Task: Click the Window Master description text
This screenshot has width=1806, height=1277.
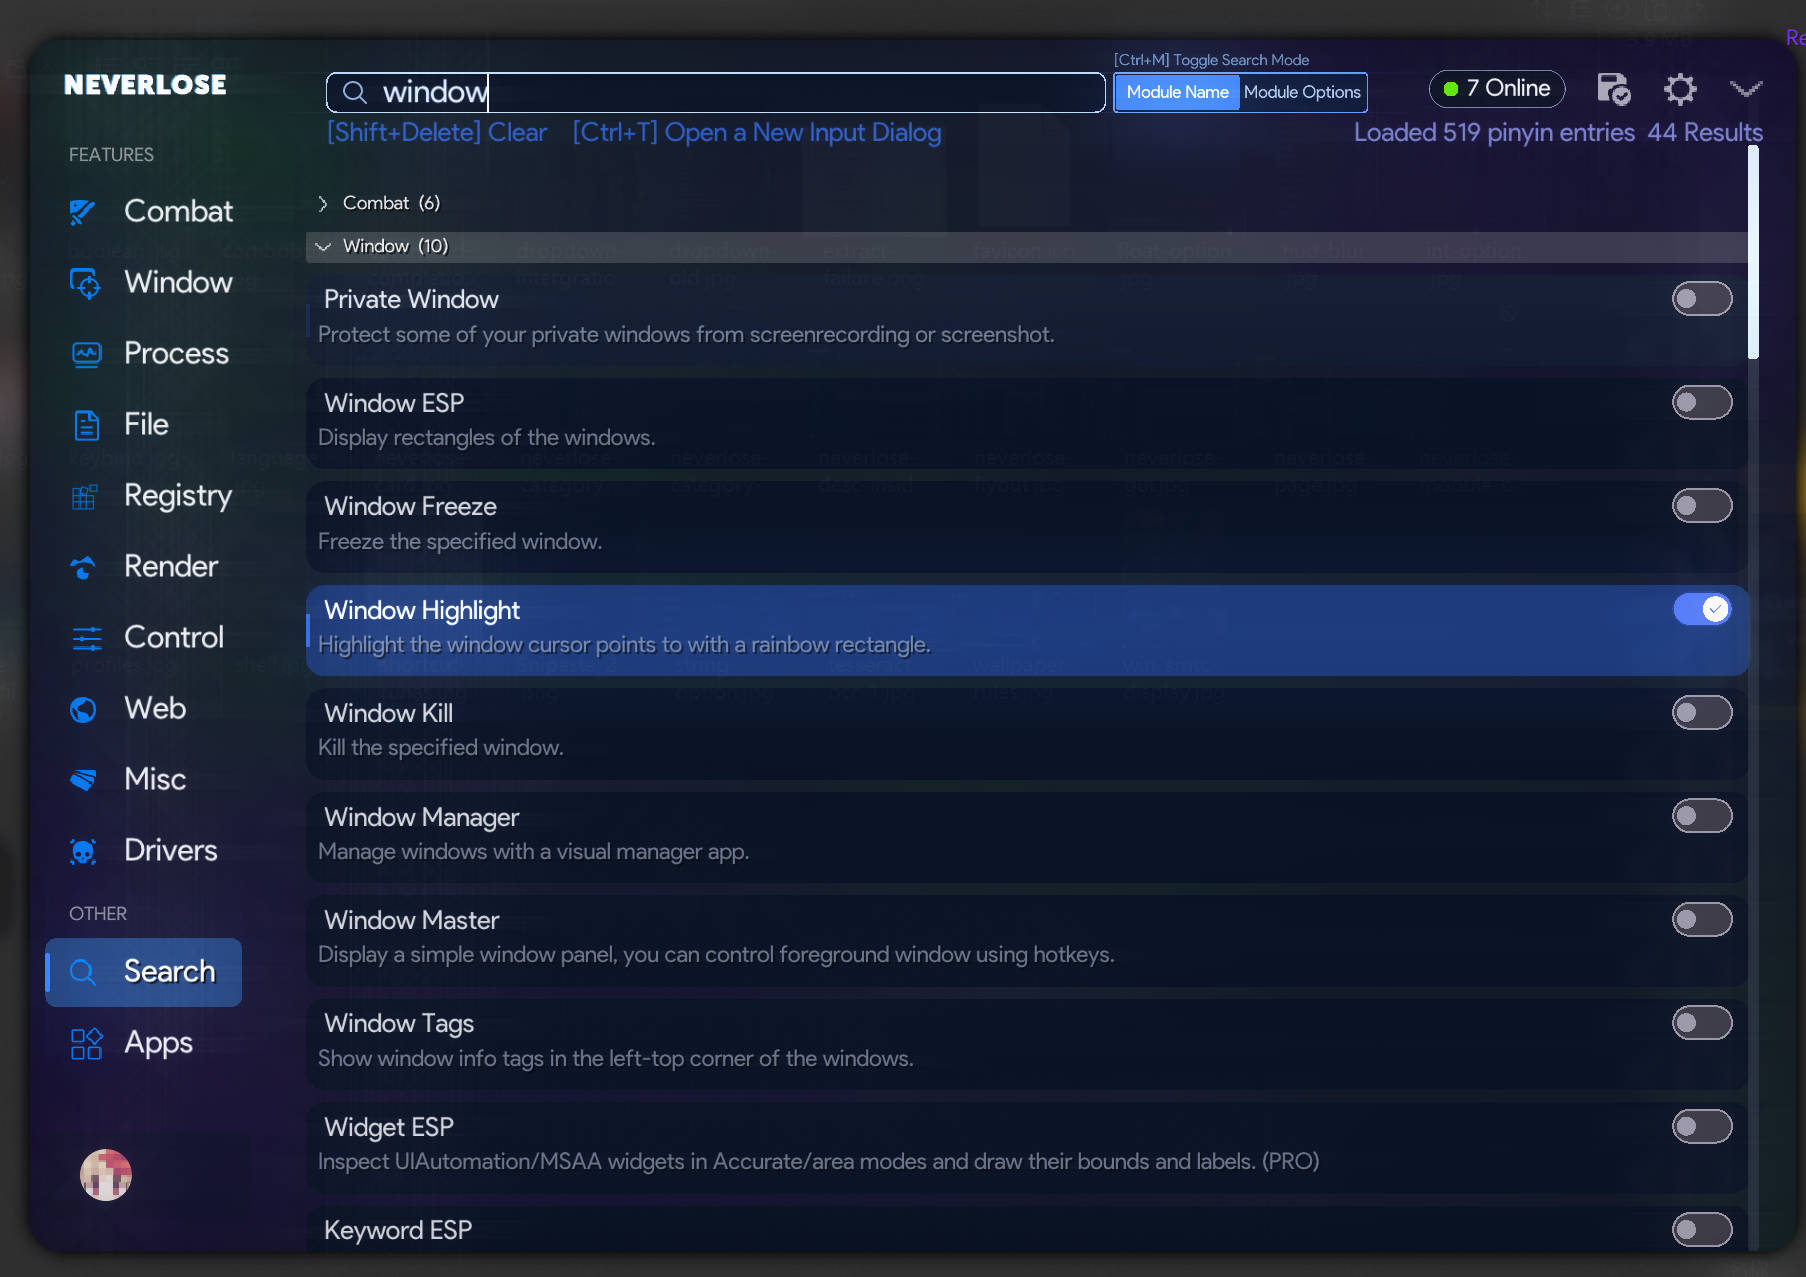Action: (716, 955)
